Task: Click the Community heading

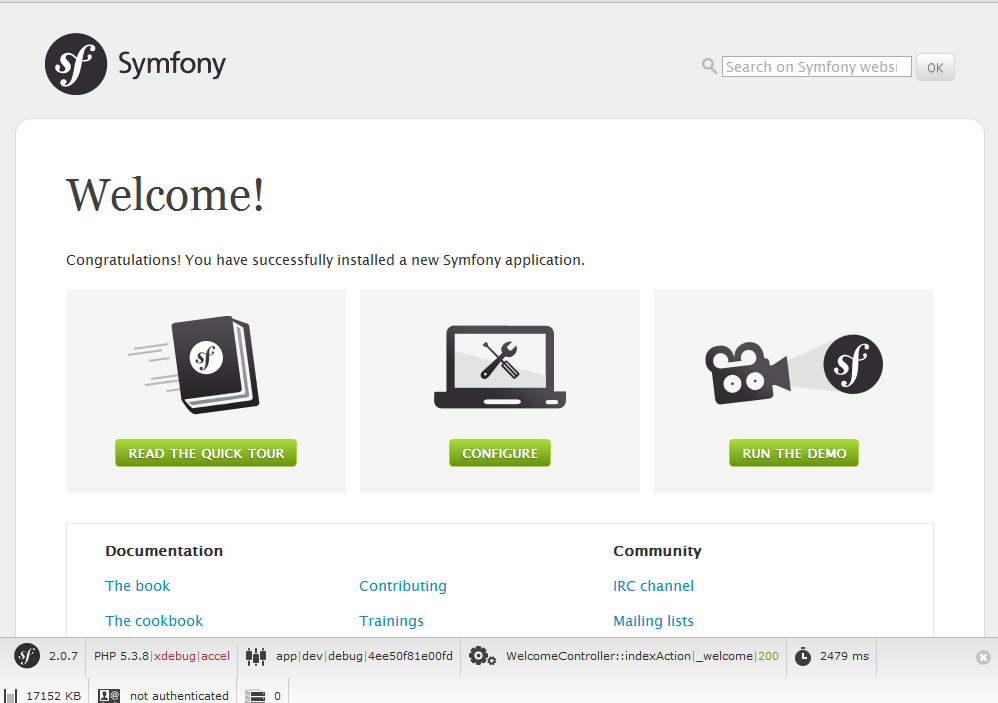Action: [x=657, y=551]
